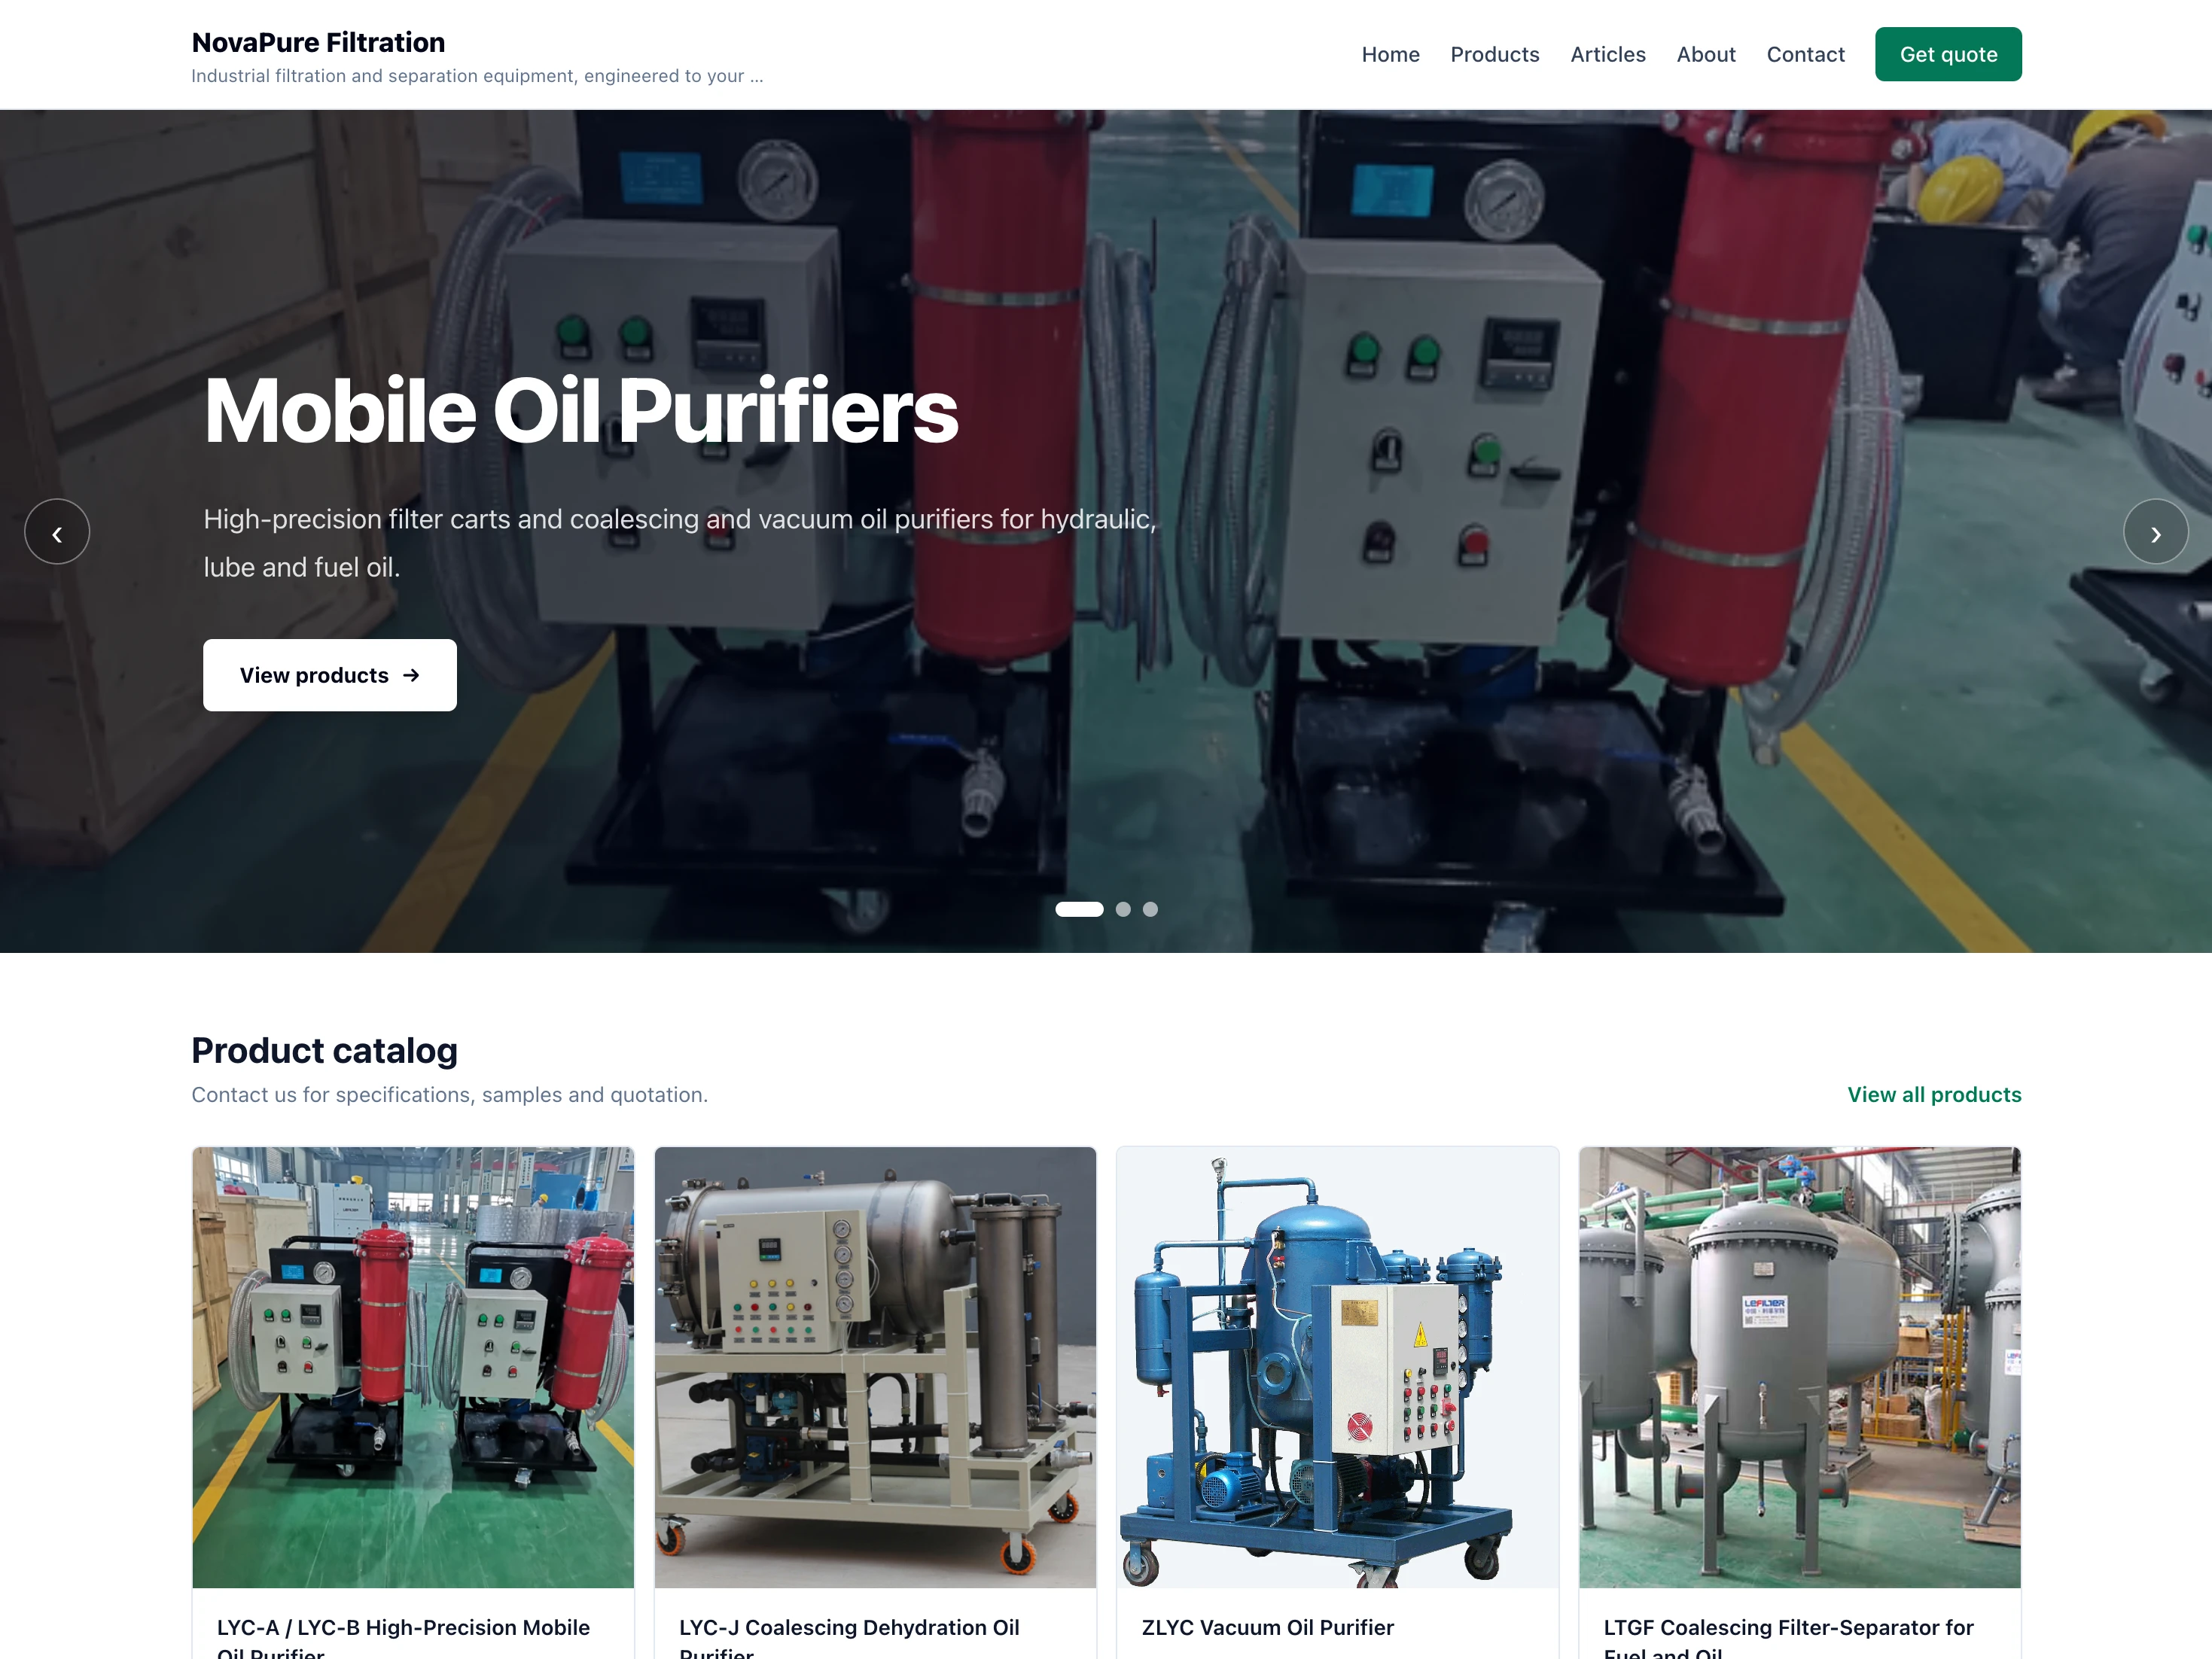Viewport: 2212px width, 1659px height.
Task: Go to previous carousel slide
Action: click(x=57, y=531)
